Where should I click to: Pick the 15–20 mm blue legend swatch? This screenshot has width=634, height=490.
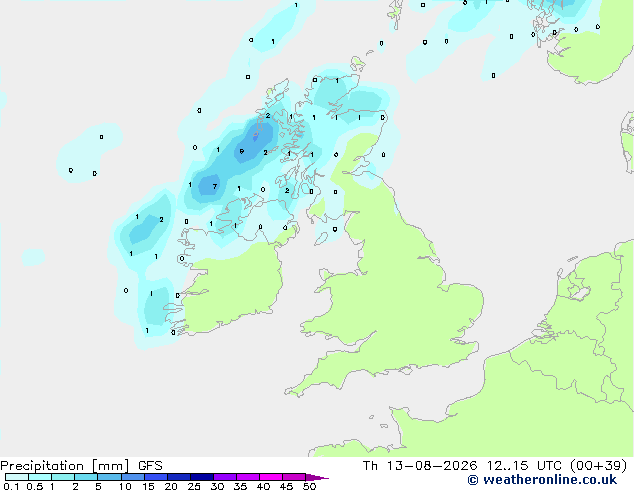pos(155,477)
